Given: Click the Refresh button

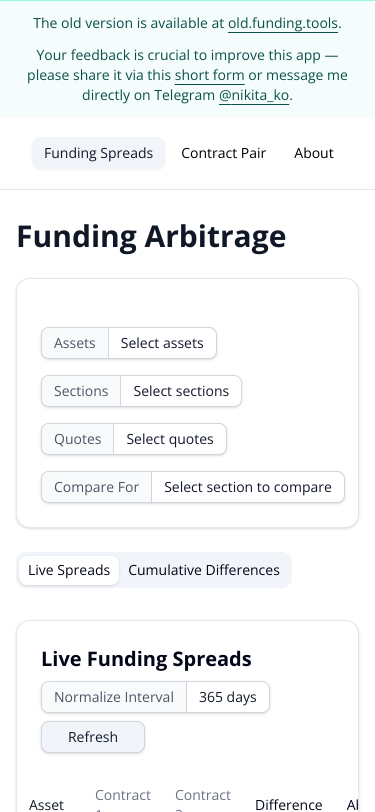Looking at the screenshot, I should click(x=93, y=737).
